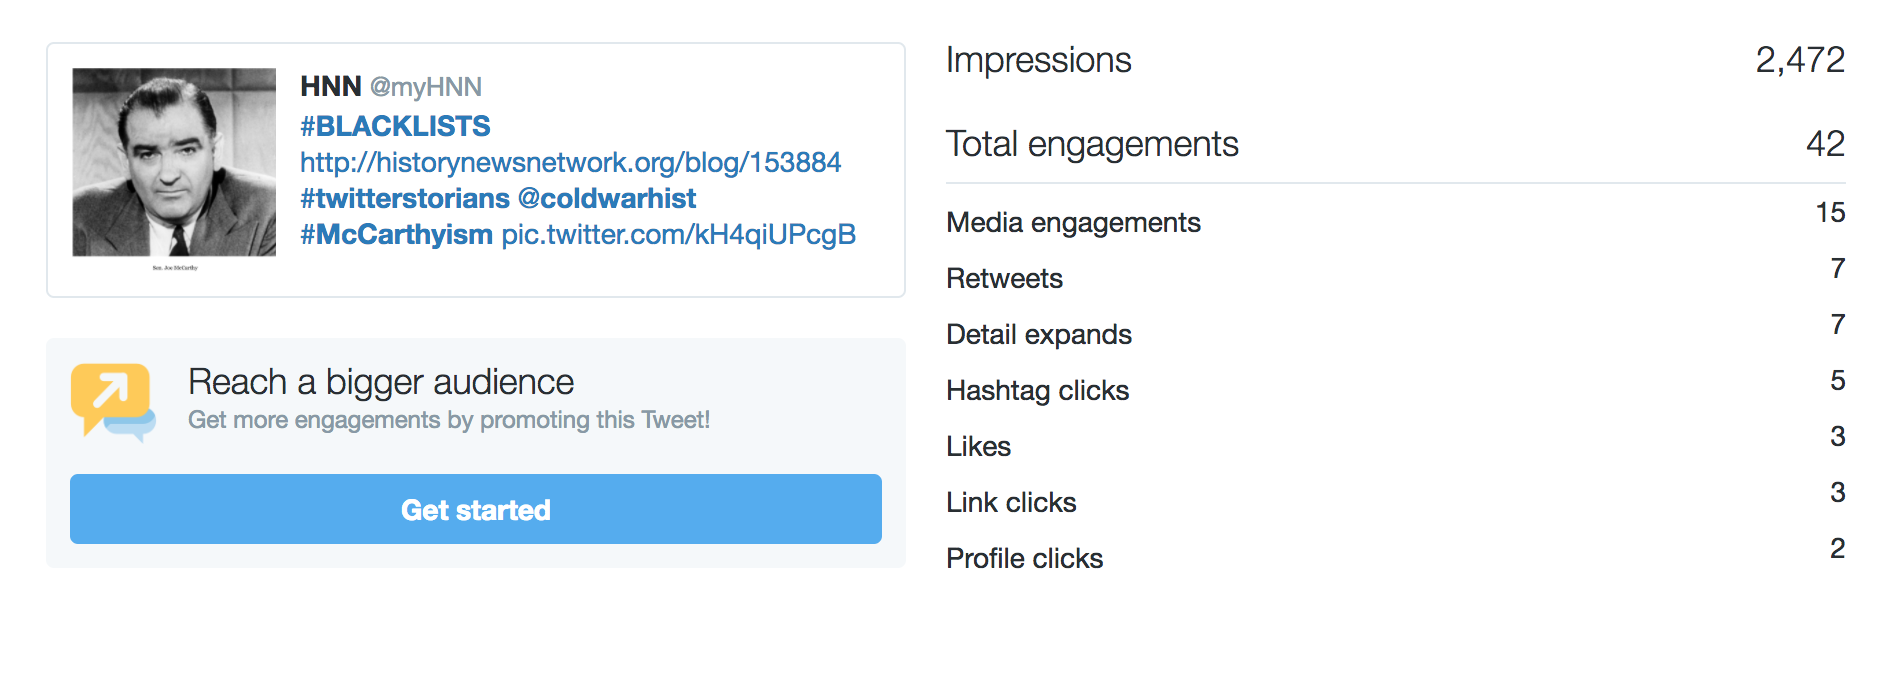This screenshot has width=1904, height=682.
Task: Click the Get started button
Action: (476, 509)
